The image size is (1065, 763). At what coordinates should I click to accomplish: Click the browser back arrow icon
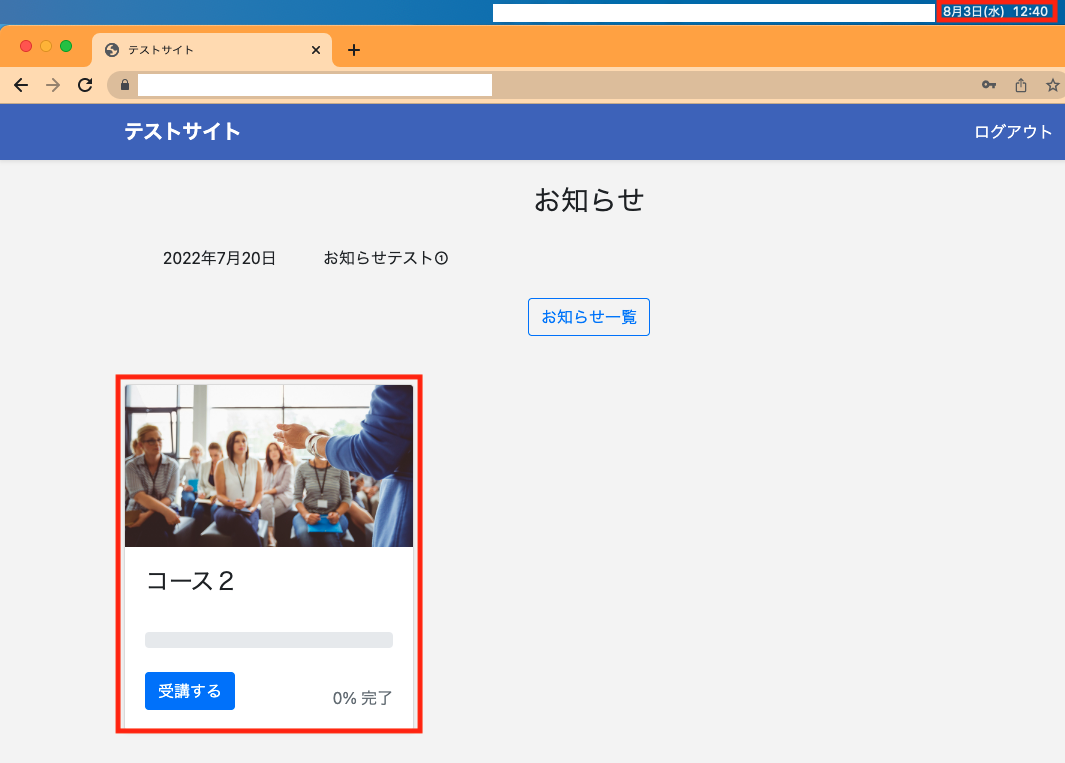point(21,86)
